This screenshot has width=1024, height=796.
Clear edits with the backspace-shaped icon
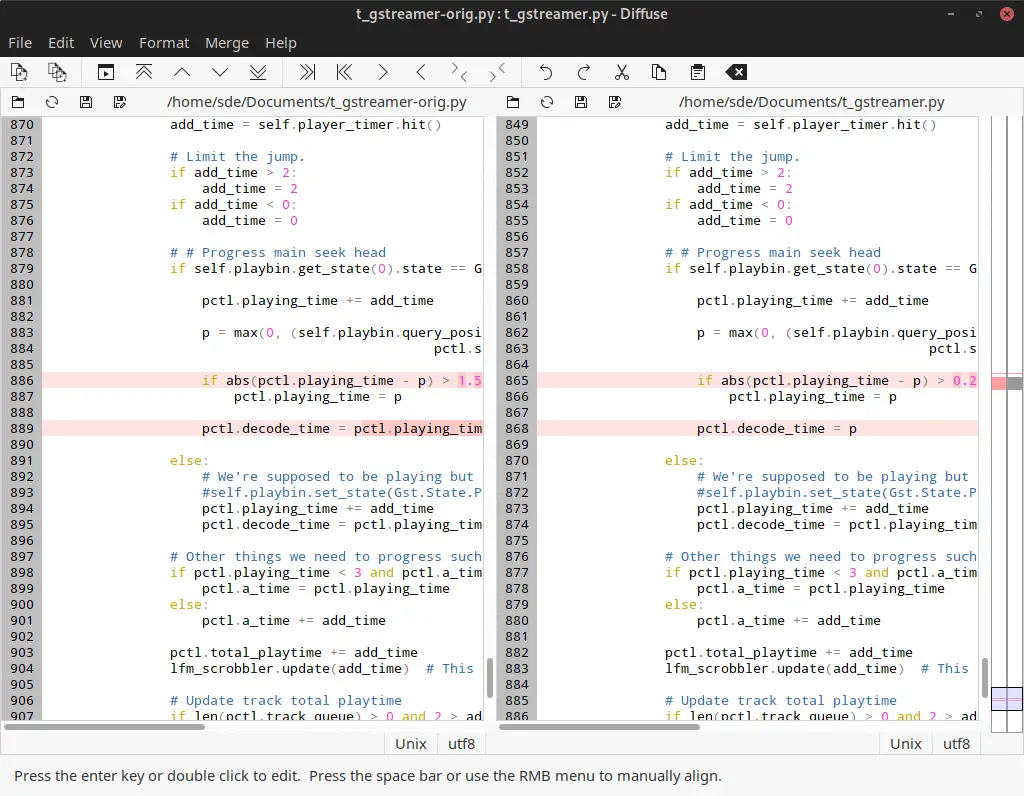[736, 72]
